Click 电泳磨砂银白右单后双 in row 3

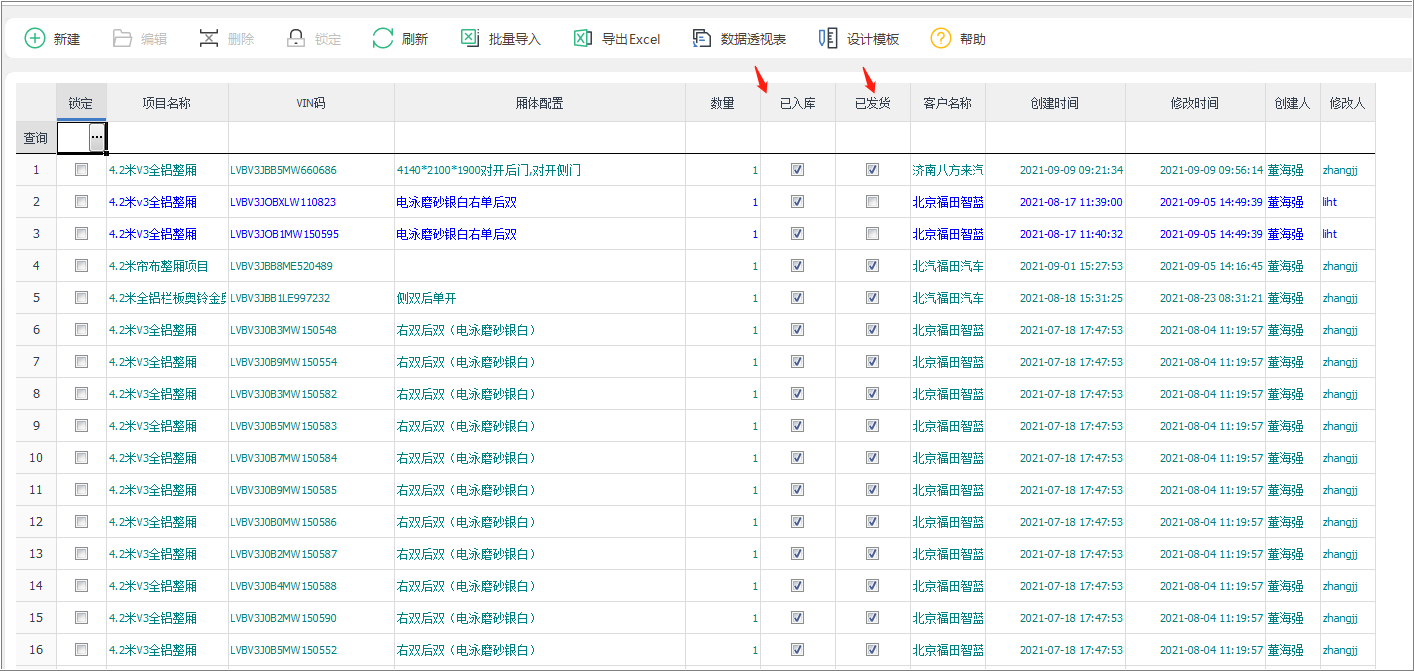pyautogui.click(x=457, y=234)
